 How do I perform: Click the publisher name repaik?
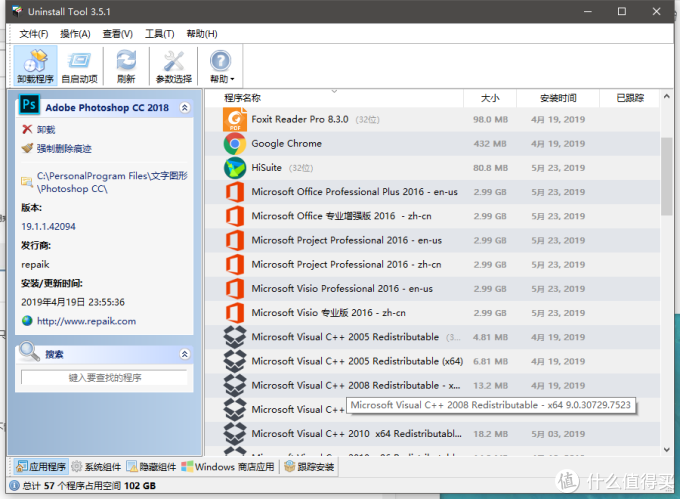coord(35,264)
